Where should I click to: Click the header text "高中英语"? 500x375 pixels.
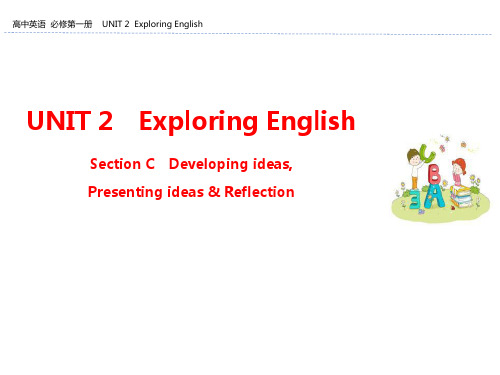[x=29, y=24]
